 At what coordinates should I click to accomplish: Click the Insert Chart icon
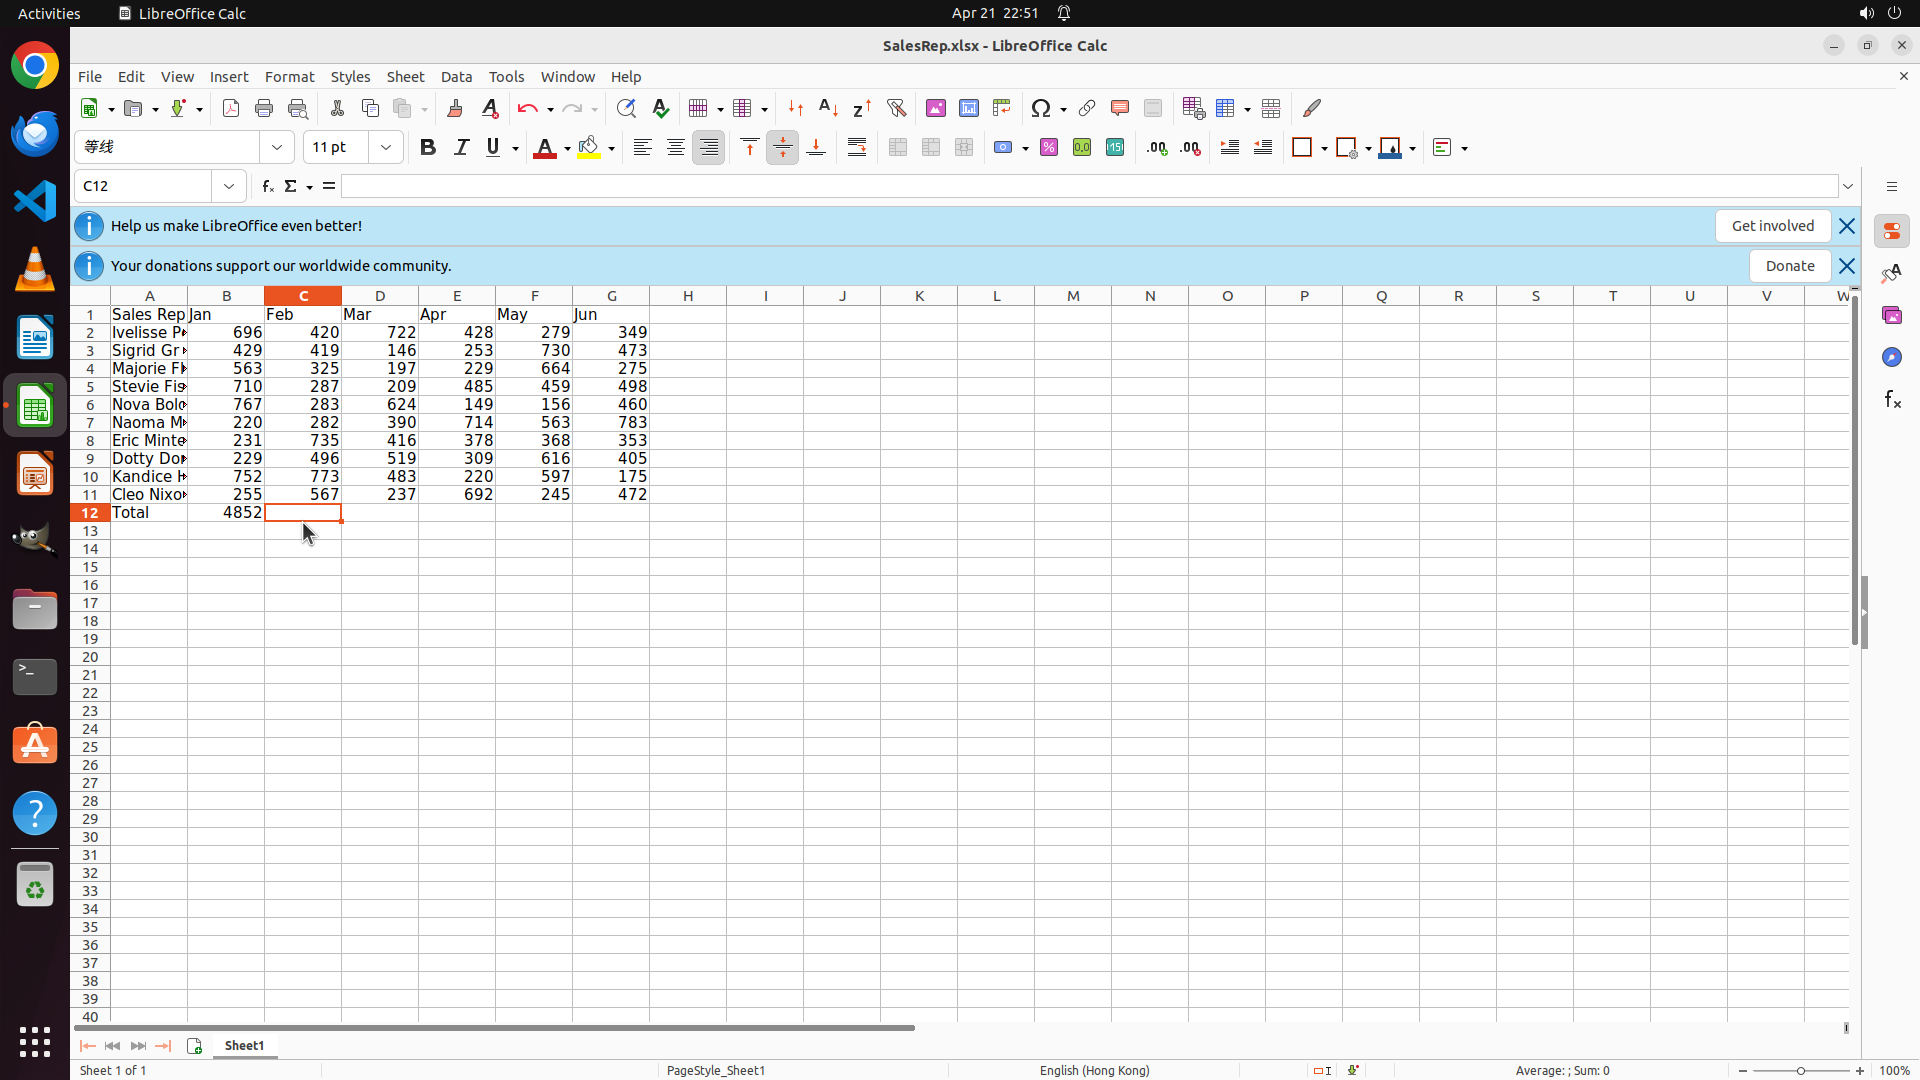(x=969, y=109)
